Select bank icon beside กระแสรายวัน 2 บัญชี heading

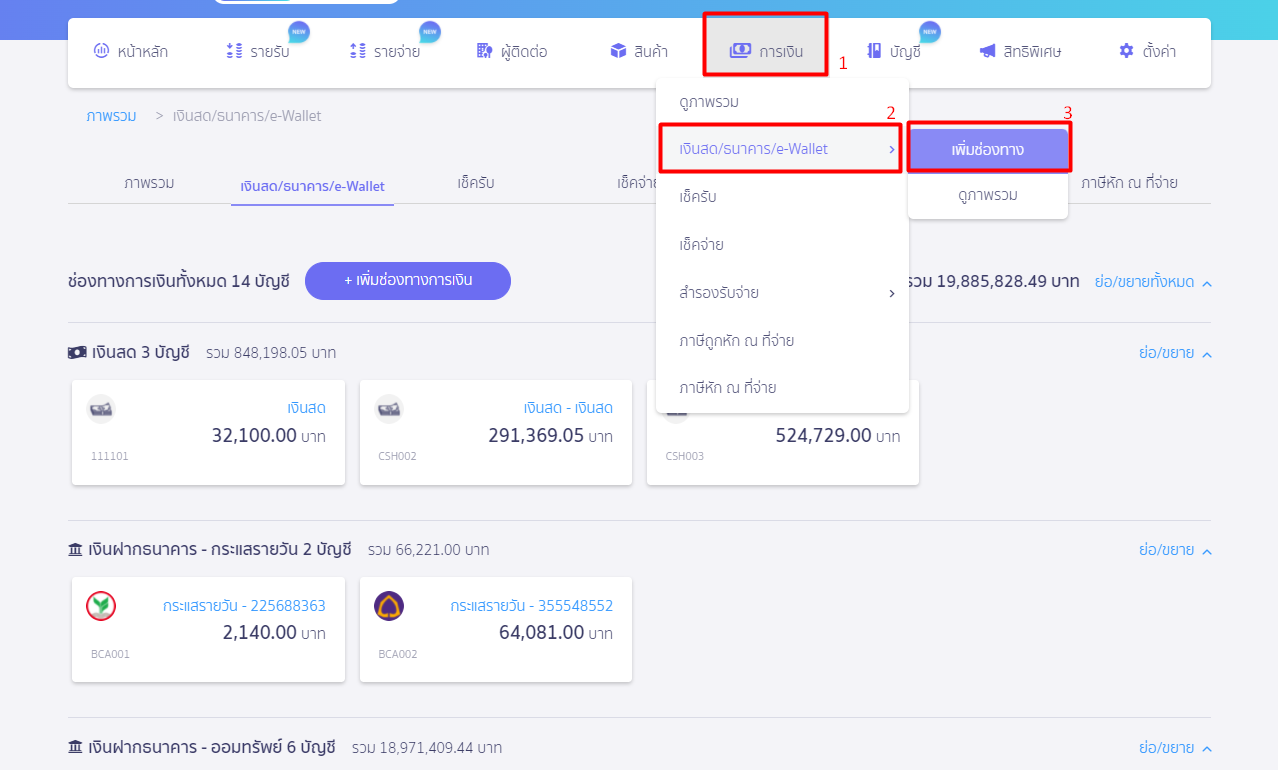pyautogui.click(x=76, y=549)
